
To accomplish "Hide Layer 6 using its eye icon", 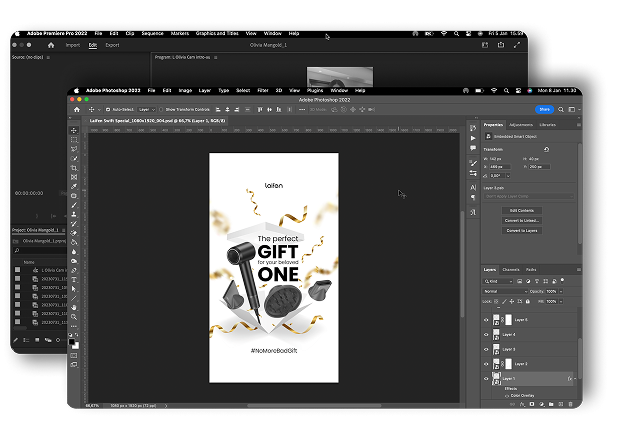I will point(486,320).
